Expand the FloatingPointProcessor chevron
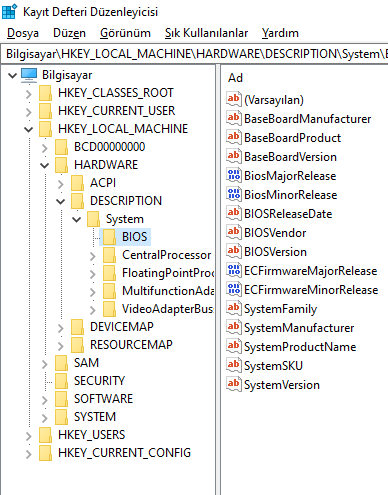 (x=93, y=274)
